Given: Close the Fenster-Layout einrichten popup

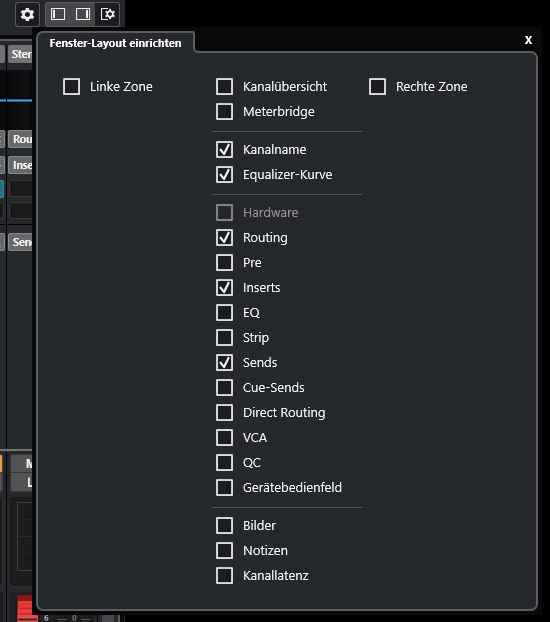Looking at the screenshot, I should (x=528, y=40).
